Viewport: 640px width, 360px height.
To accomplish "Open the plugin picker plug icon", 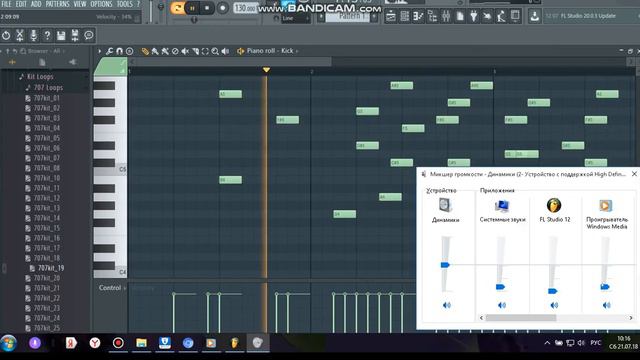I will point(474,16).
